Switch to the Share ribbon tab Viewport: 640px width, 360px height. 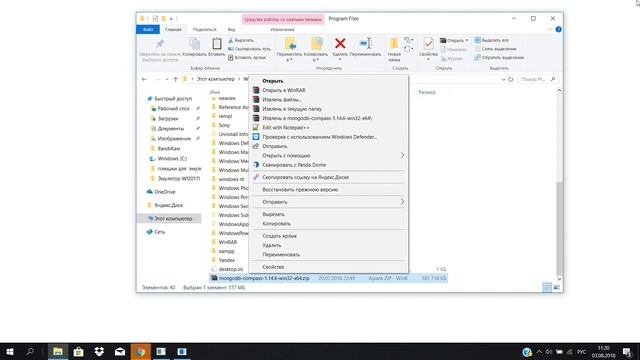204,29
